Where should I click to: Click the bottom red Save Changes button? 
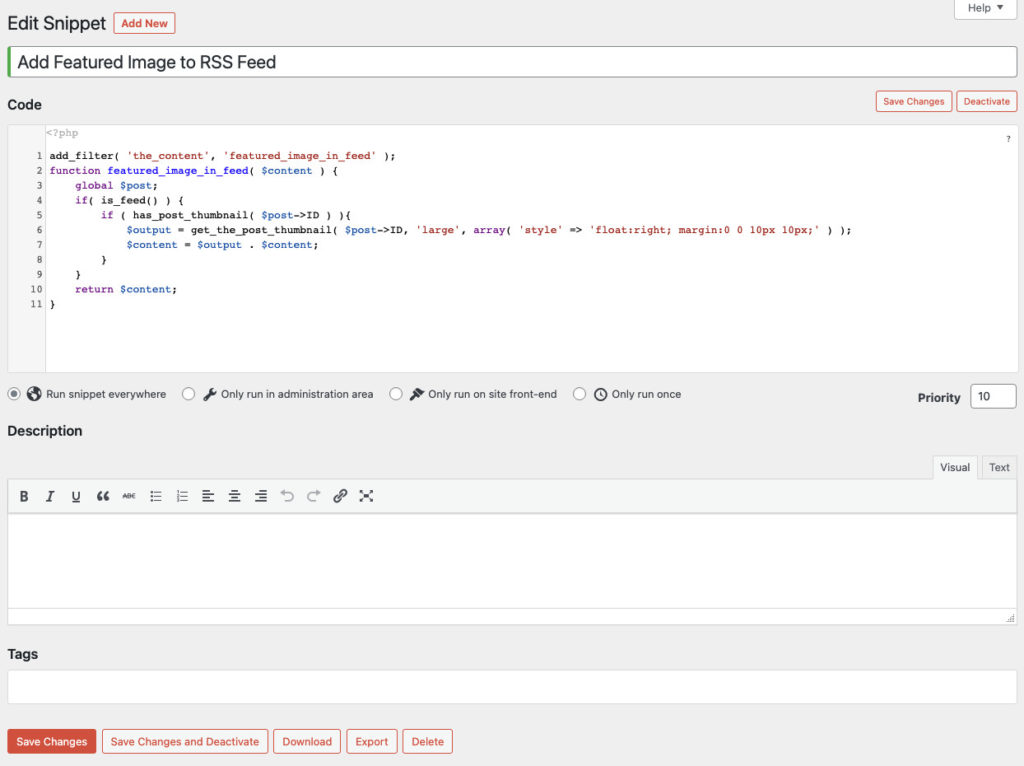click(x=52, y=742)
